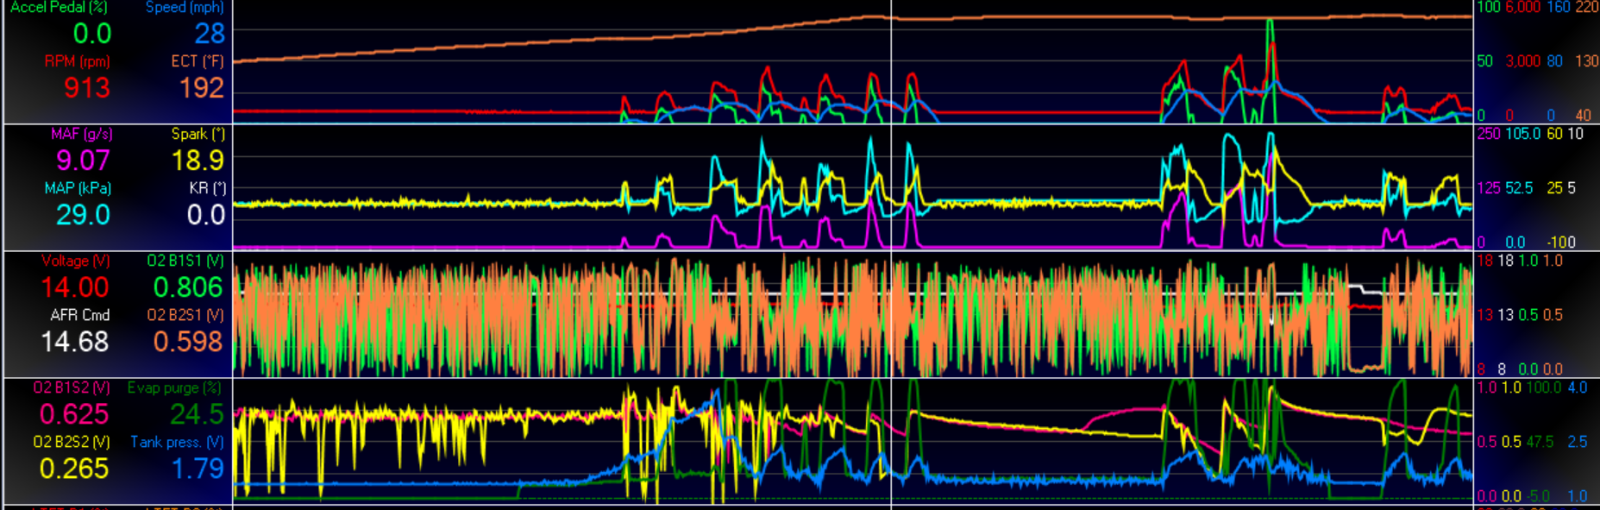Click the red 6,000 RPM axis maximum

(1523, 7)
